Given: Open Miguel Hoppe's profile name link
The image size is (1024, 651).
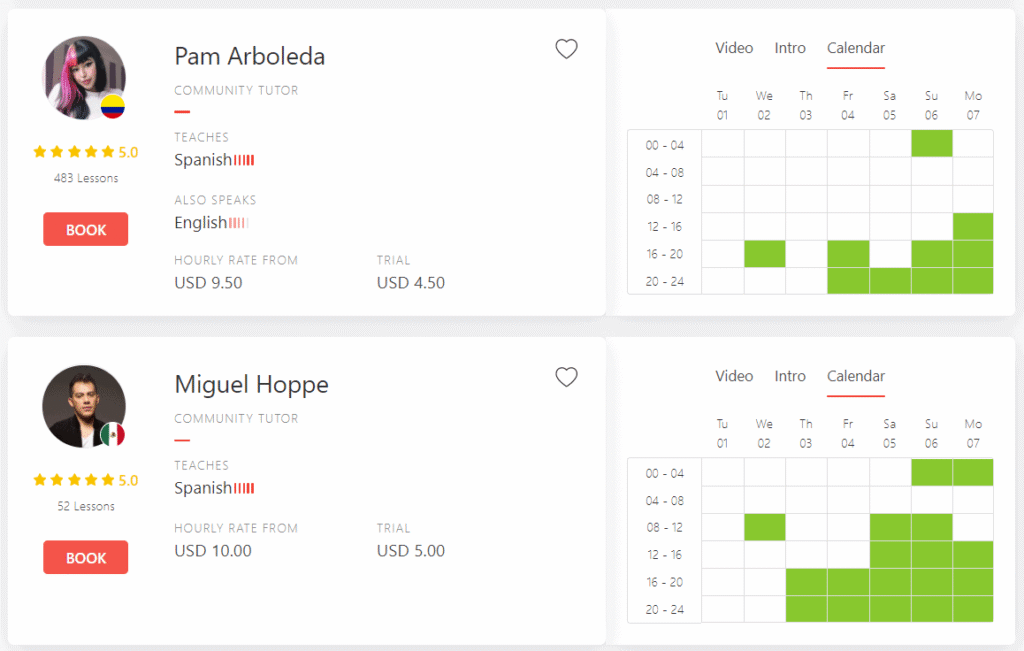Looking at the screenshot, I should point(251,385).
